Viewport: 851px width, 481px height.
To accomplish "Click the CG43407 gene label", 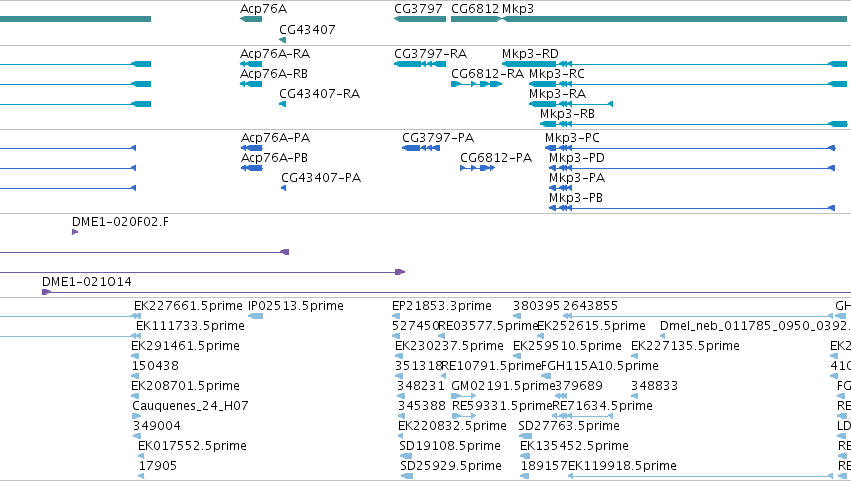I will pos(307,30).
